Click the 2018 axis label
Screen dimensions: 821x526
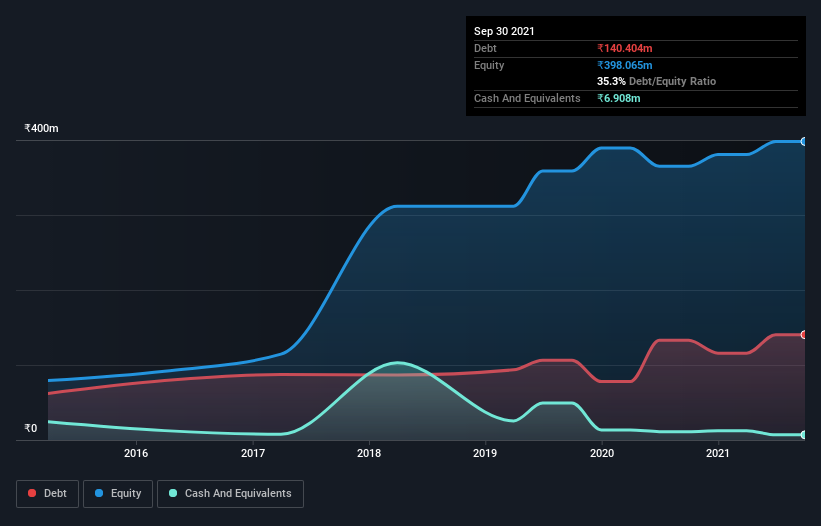pyautogui.click(x=369, y=453)
